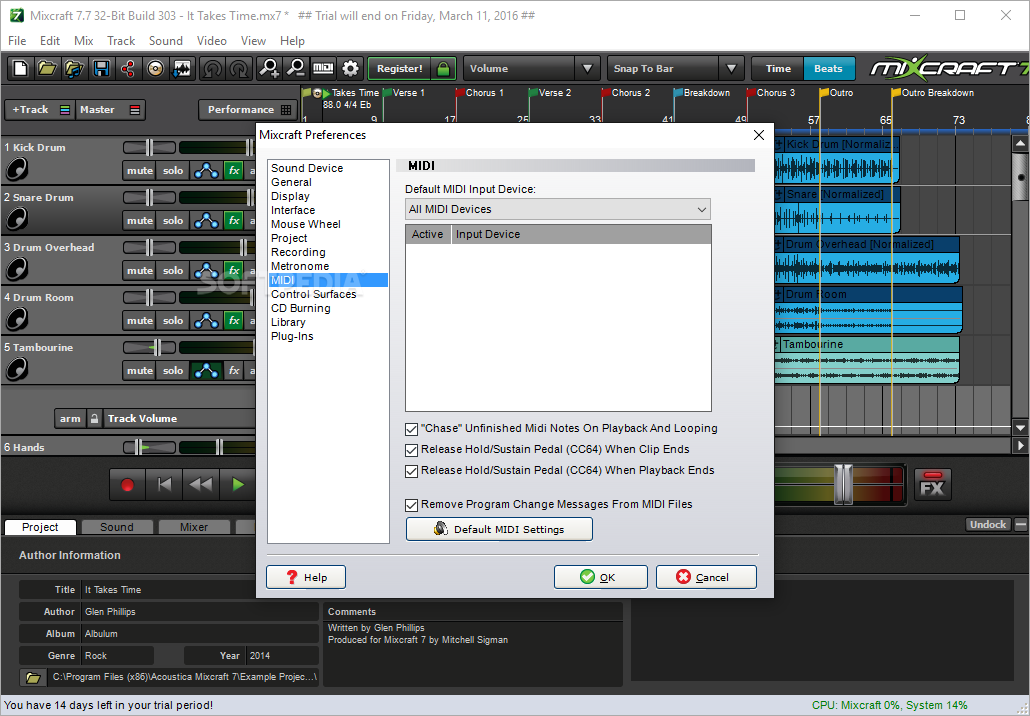Open fx for Tambourine track

tap(234, 370)
